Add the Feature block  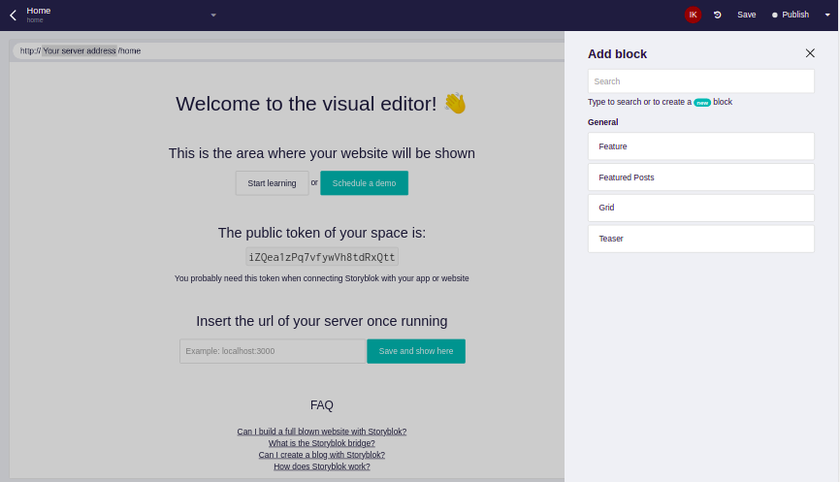tap(701, 146)
